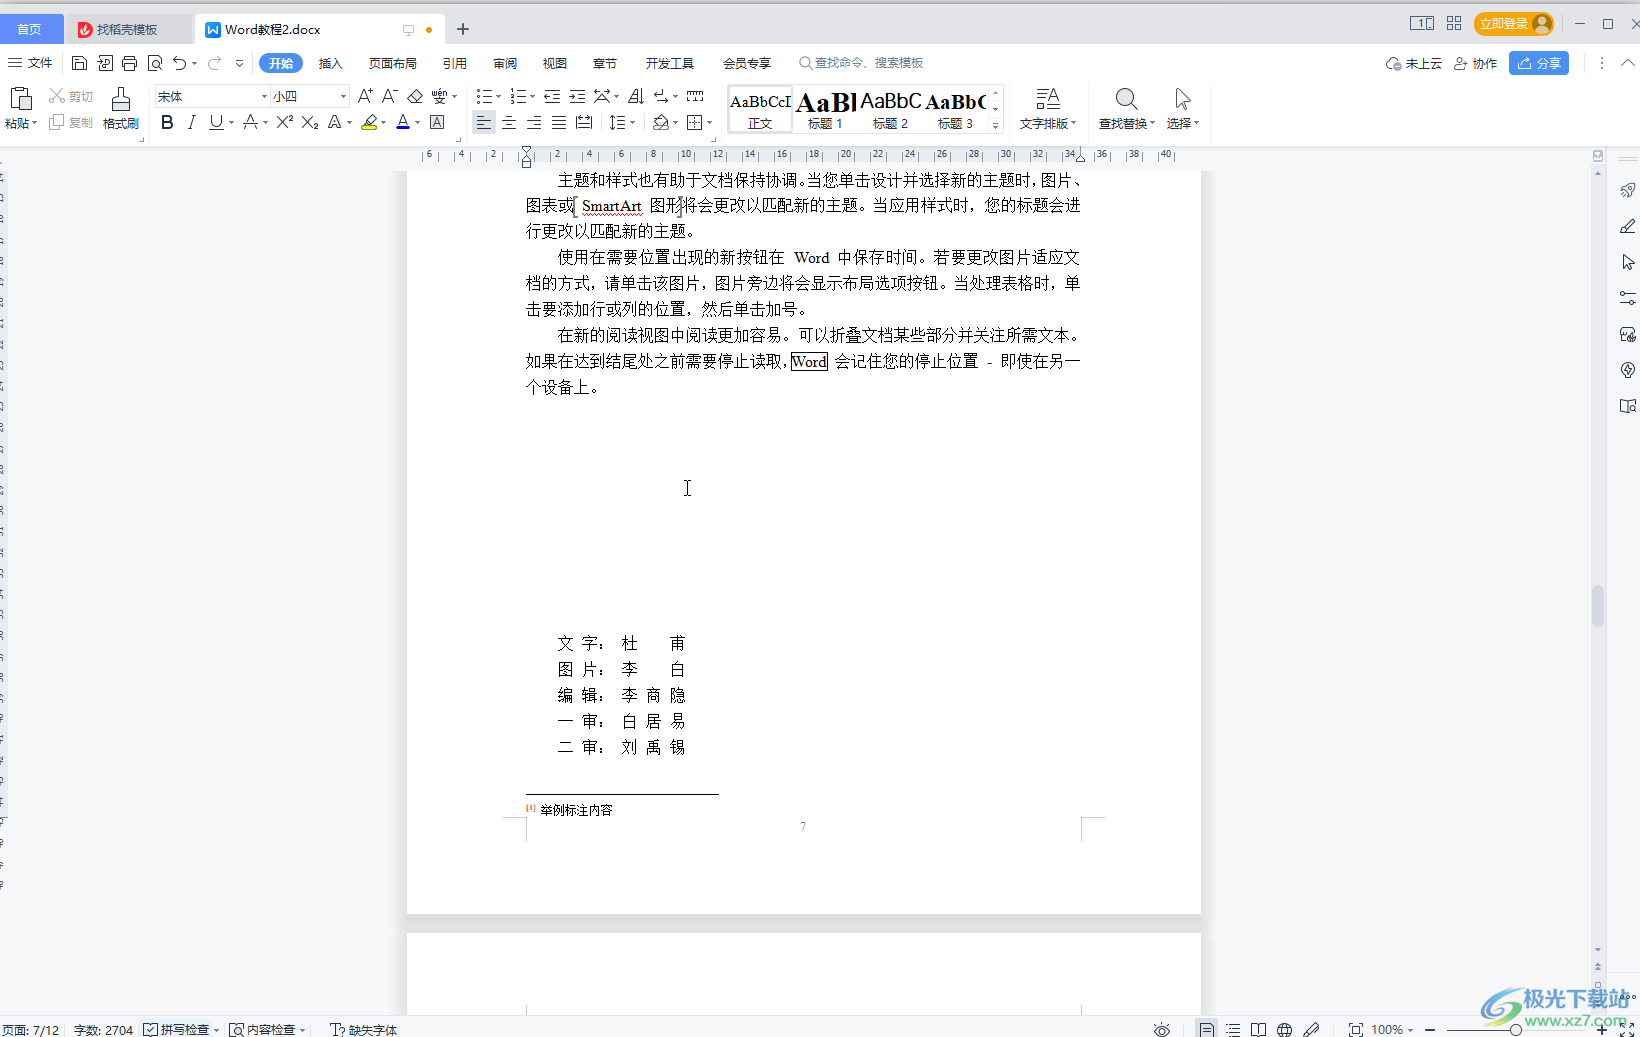Decrease font size with A- icon

(390, 96)
